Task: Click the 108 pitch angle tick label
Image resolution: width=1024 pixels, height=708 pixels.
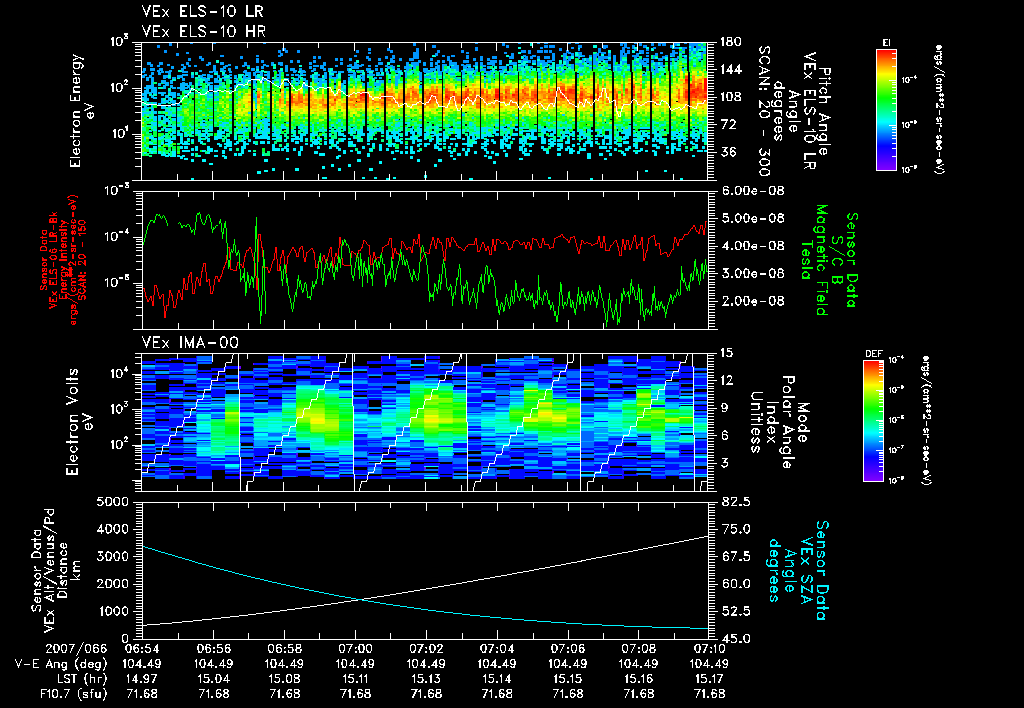Action: 729,97
